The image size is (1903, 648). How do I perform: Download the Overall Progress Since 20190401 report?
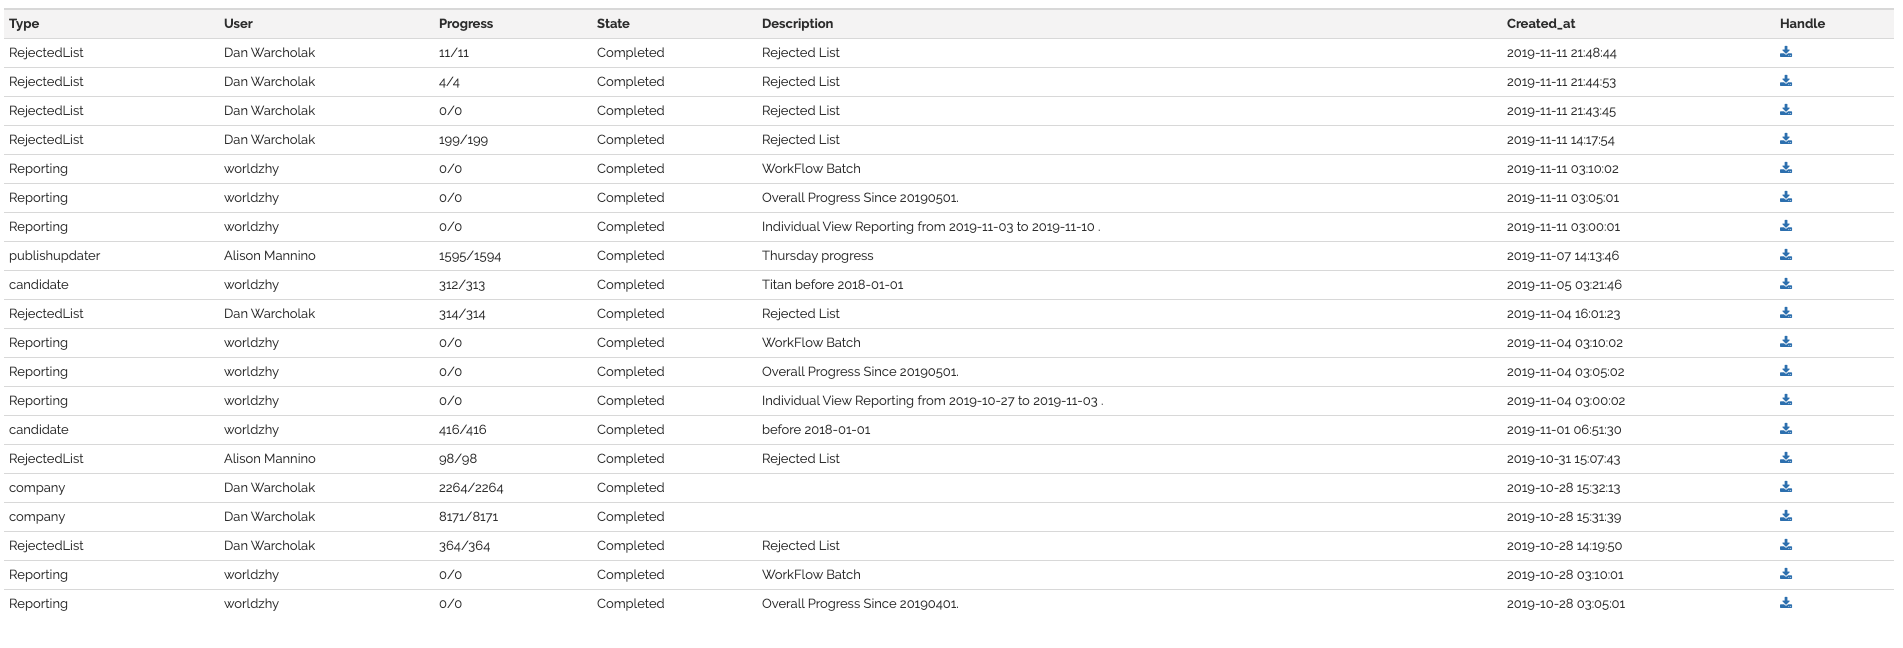[1785, 604]
